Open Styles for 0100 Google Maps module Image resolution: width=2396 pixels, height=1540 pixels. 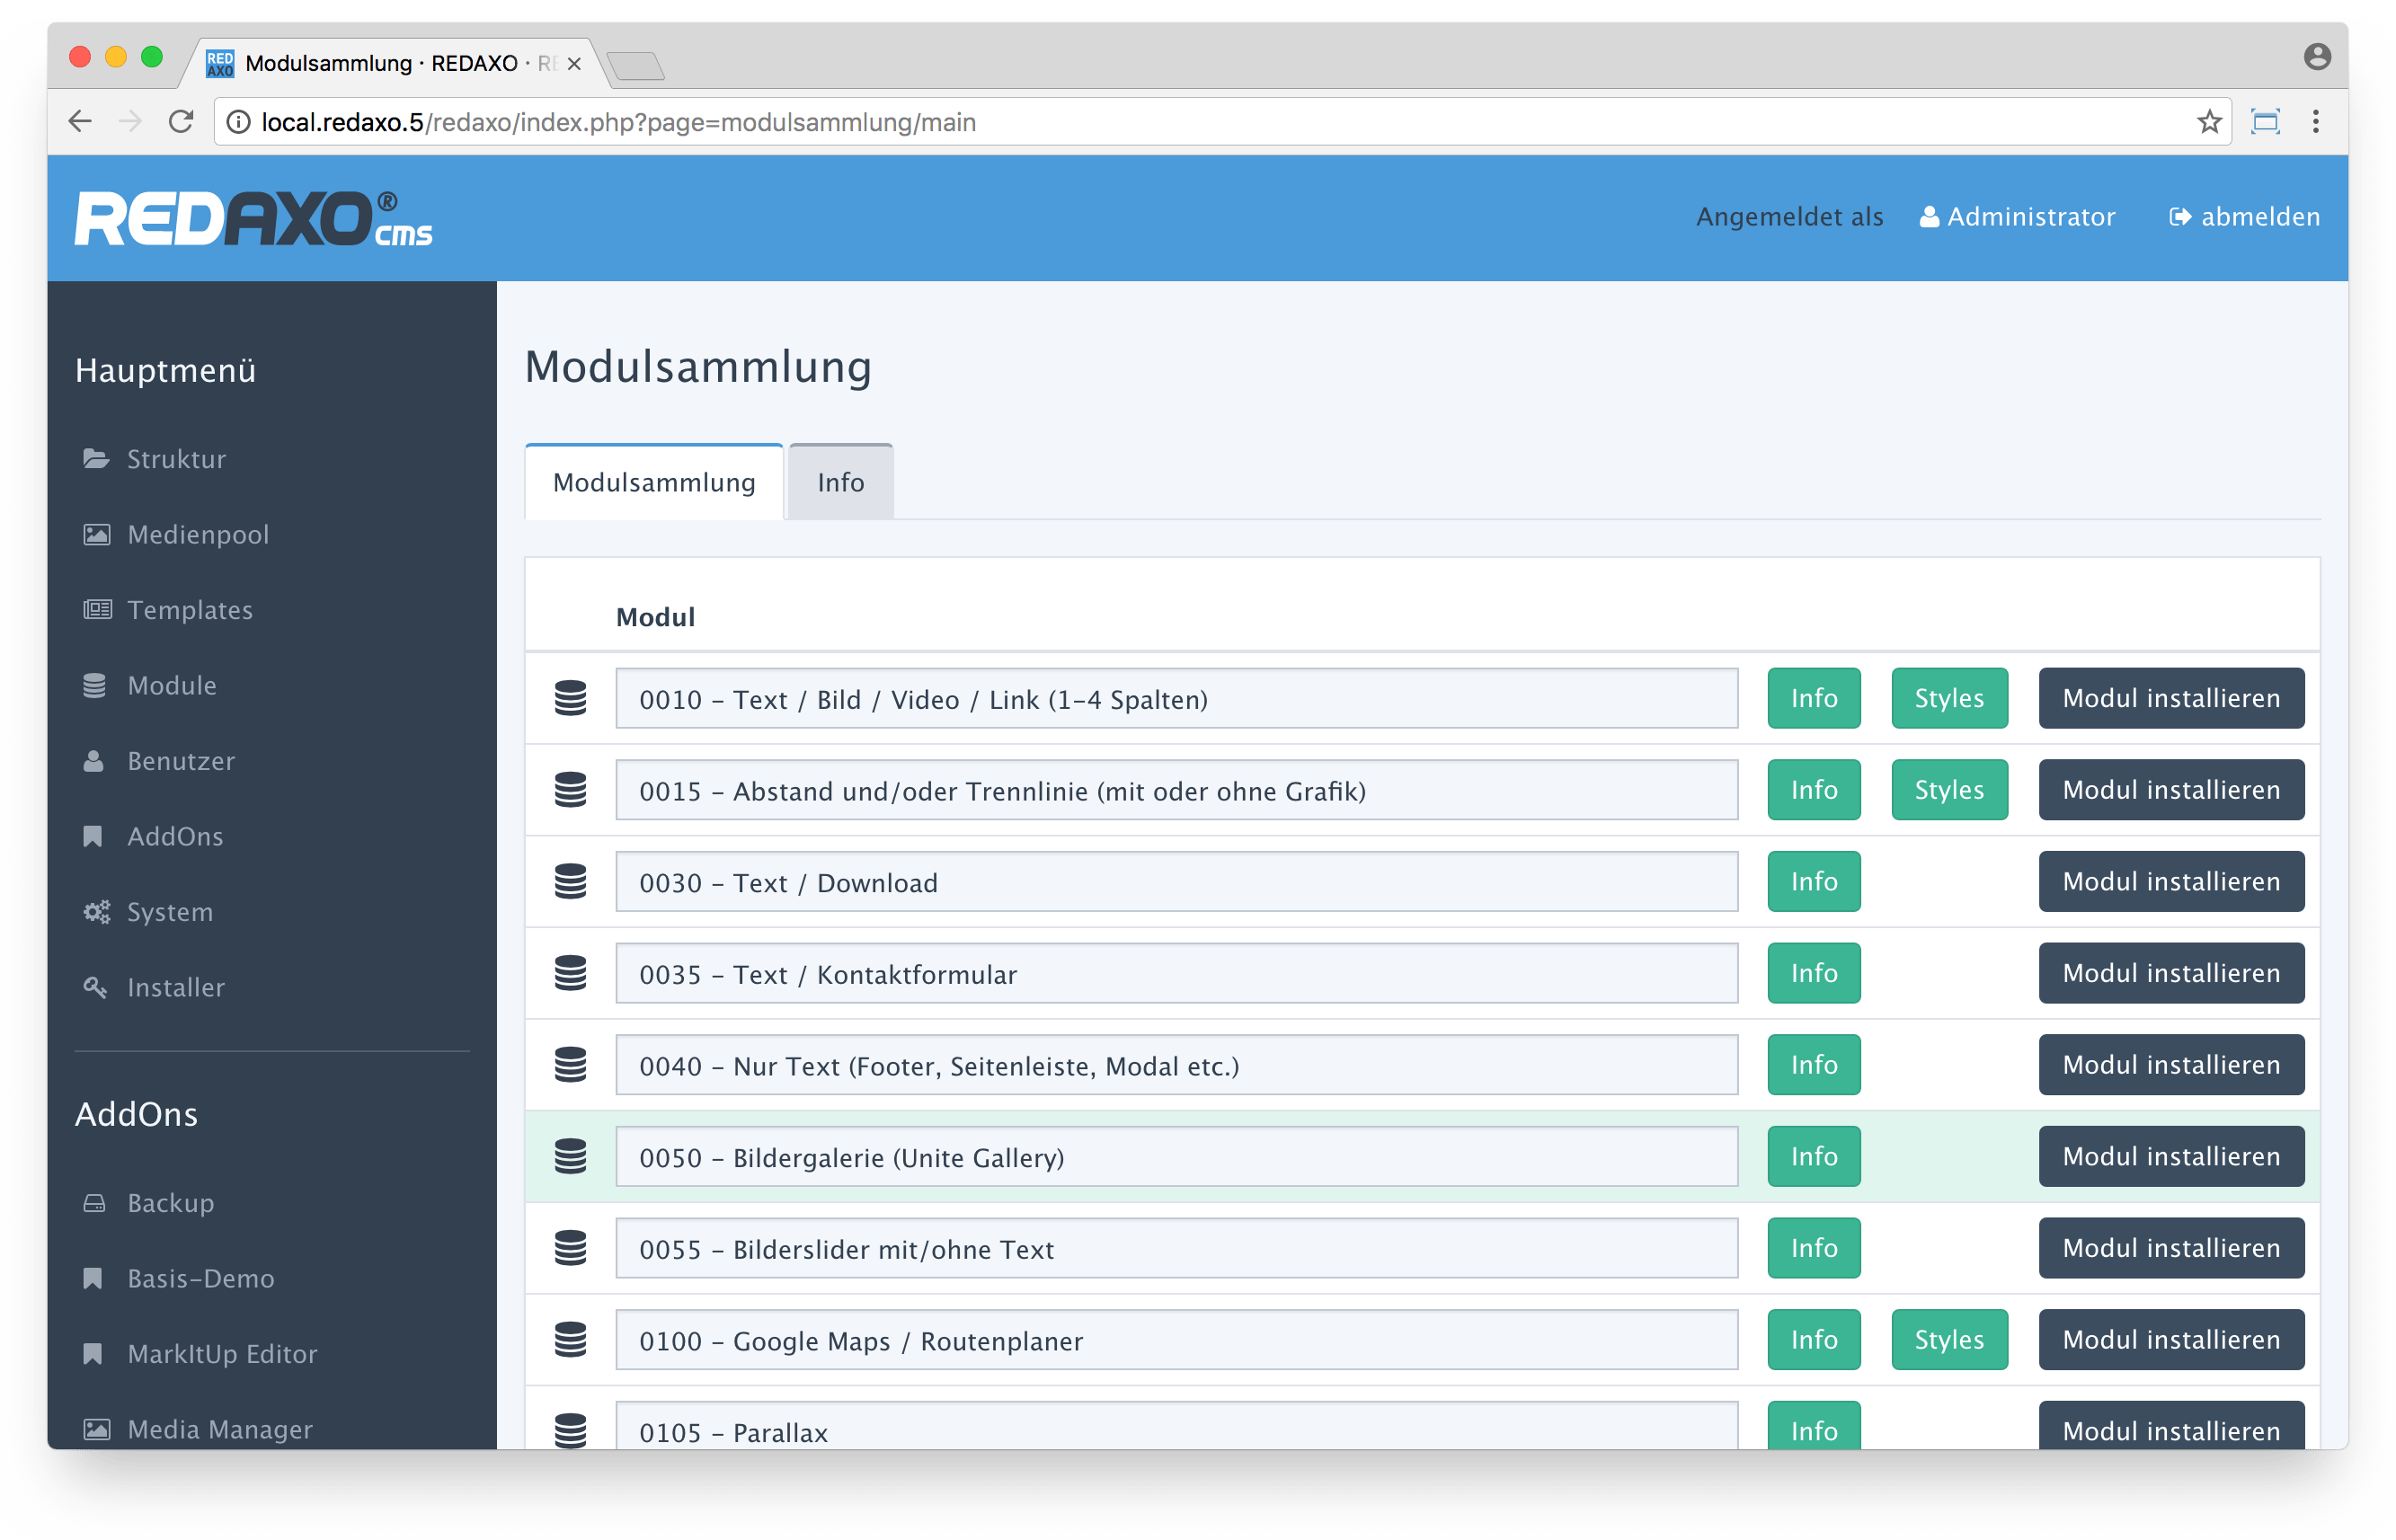(x=1948, y=1339)
